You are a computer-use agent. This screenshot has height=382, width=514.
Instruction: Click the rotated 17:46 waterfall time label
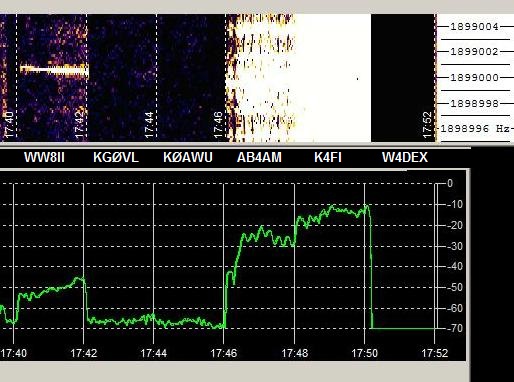pos(218,124)
